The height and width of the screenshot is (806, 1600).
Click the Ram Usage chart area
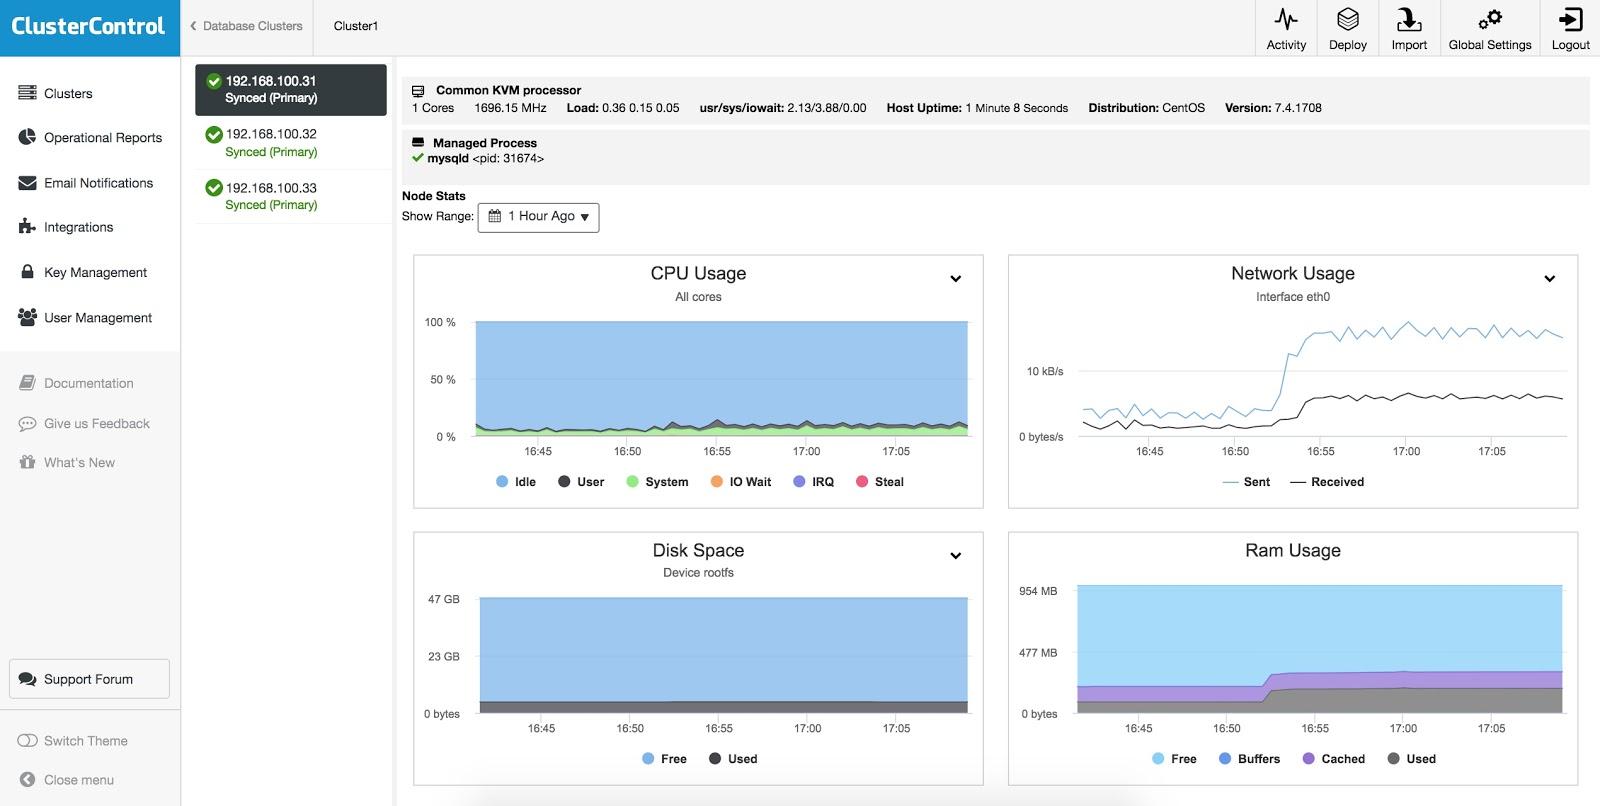(x=1319, y=649)
